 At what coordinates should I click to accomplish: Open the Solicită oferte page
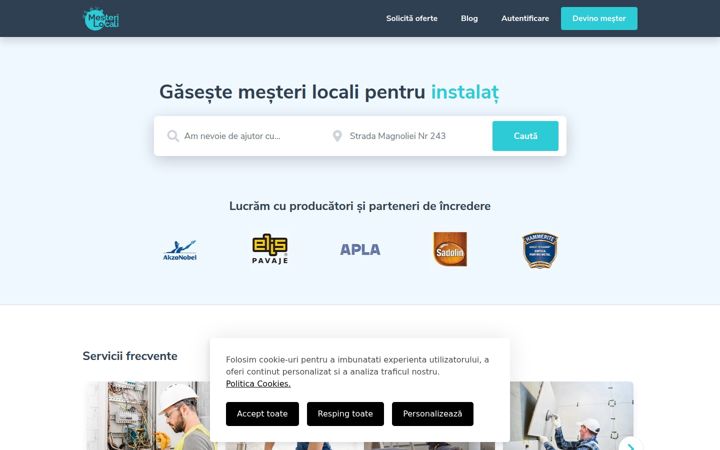point(411,18)
